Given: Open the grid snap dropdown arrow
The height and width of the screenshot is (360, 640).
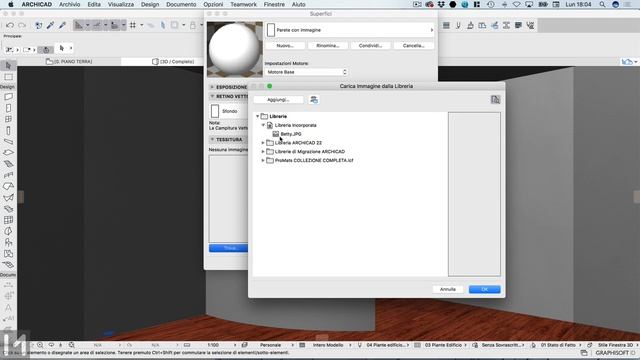Looking at the screenshot, I should [142, 25].
